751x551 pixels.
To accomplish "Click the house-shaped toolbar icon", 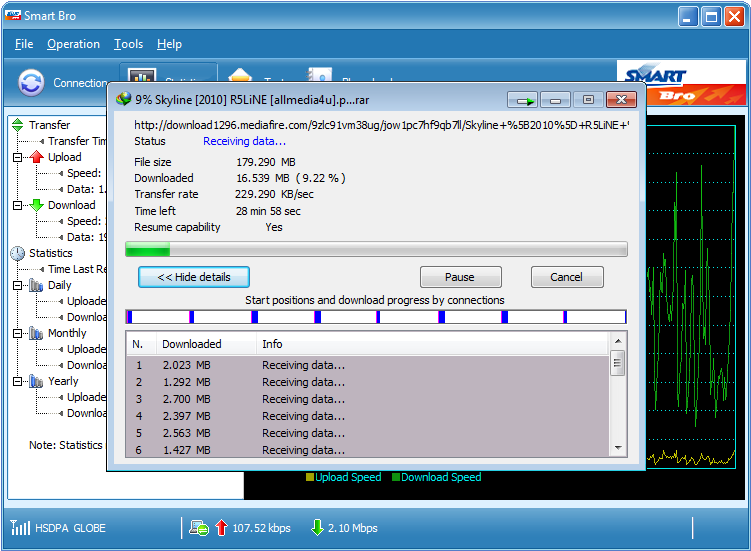I will (240, 75).
